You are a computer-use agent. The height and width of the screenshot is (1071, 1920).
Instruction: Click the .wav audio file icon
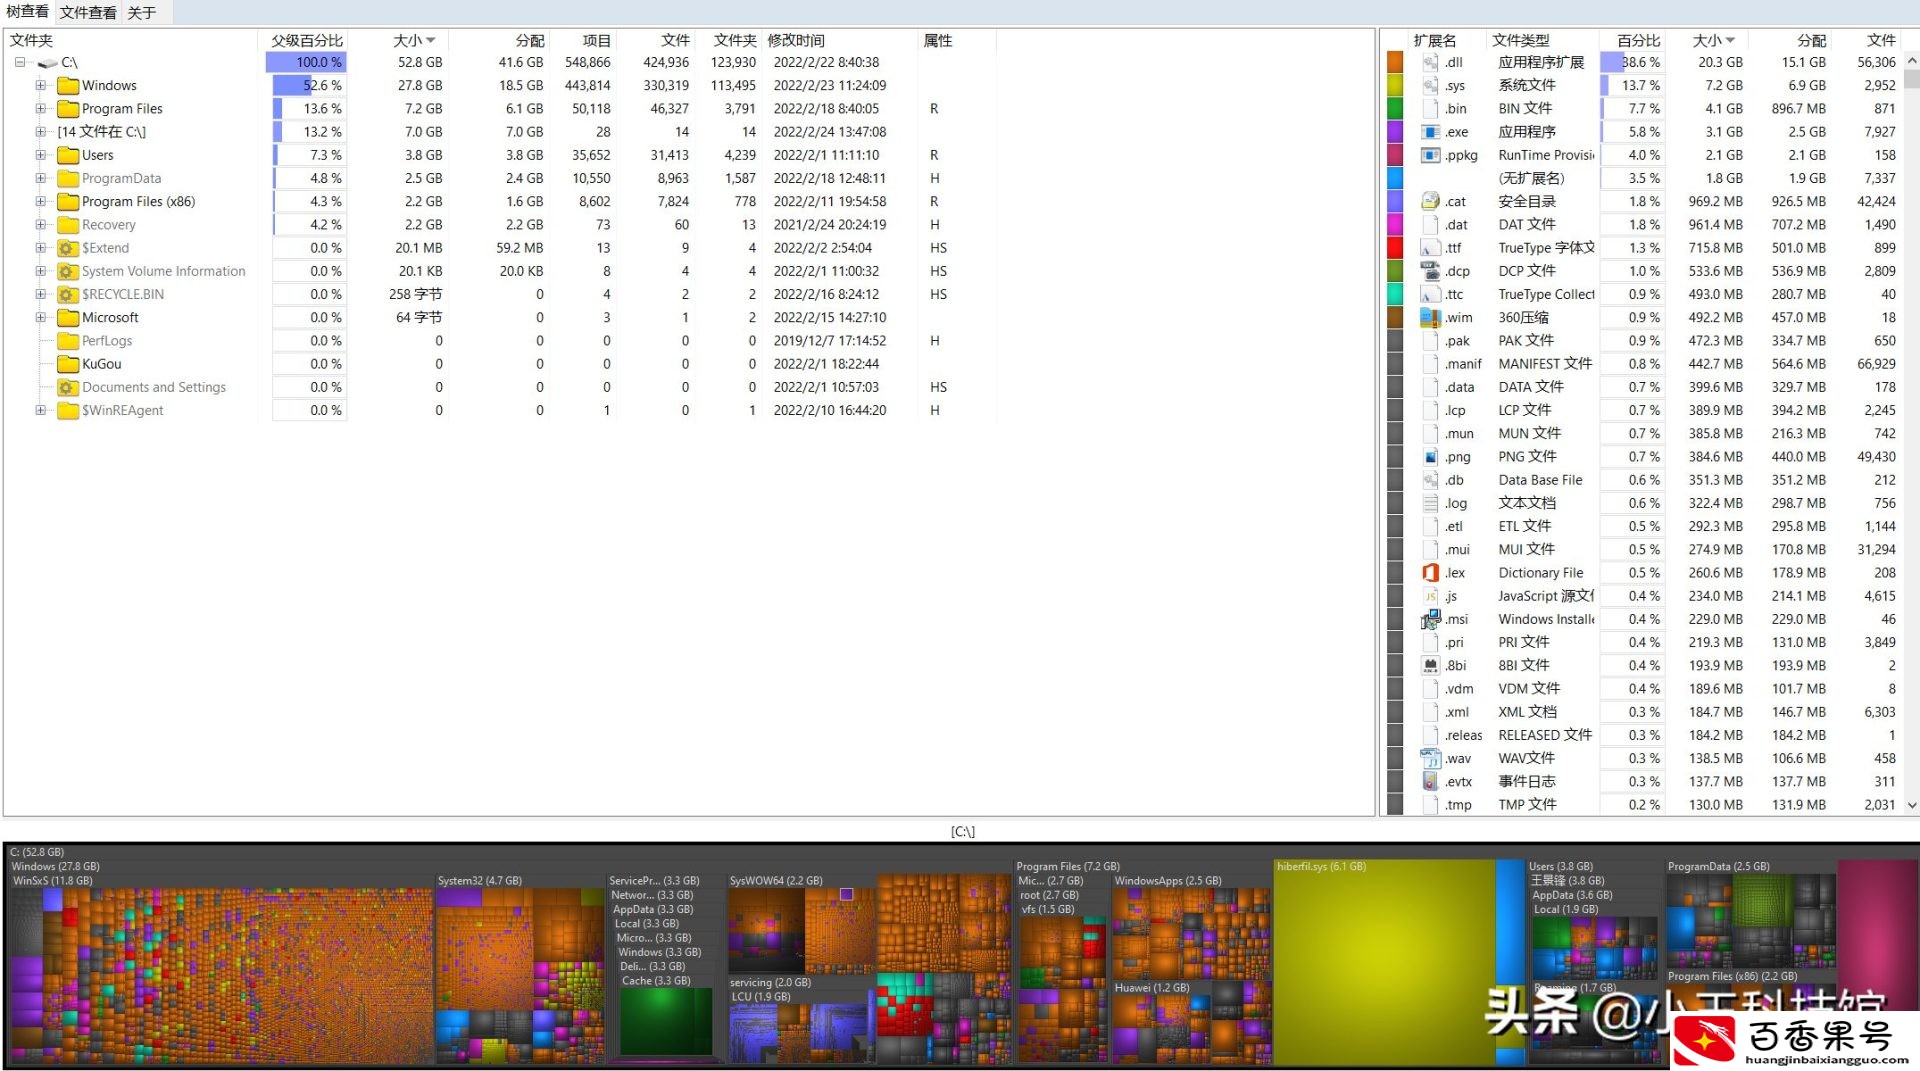click(x=1430, y=758)
